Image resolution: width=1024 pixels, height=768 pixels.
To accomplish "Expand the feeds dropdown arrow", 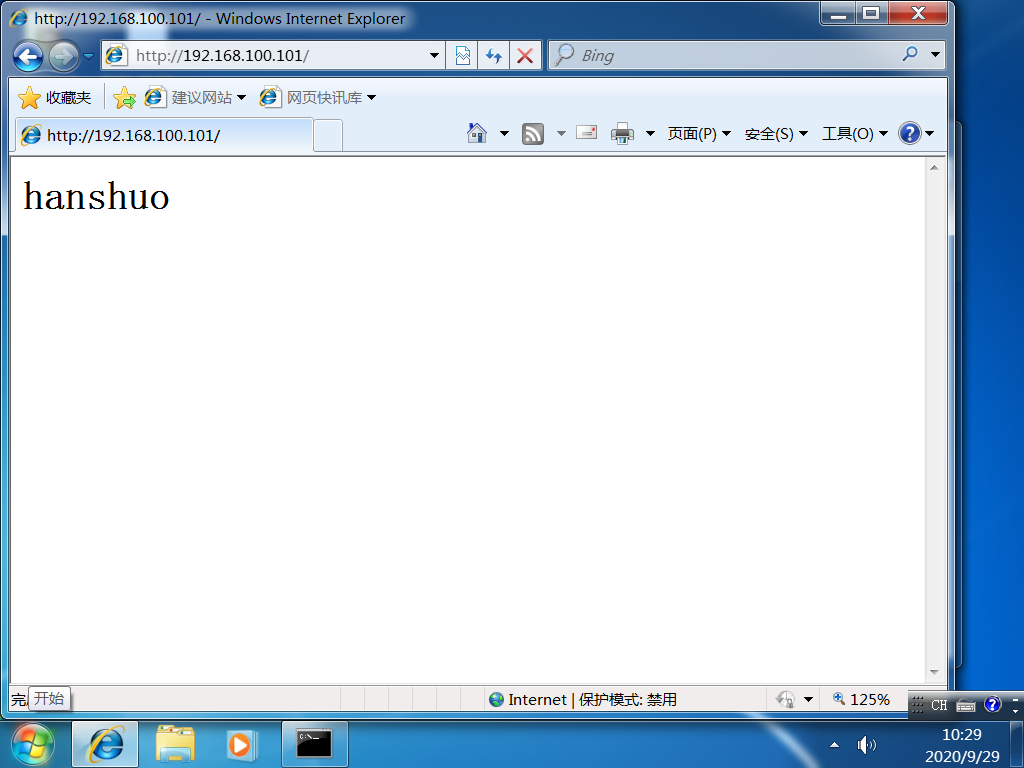I will coord(561,134).
